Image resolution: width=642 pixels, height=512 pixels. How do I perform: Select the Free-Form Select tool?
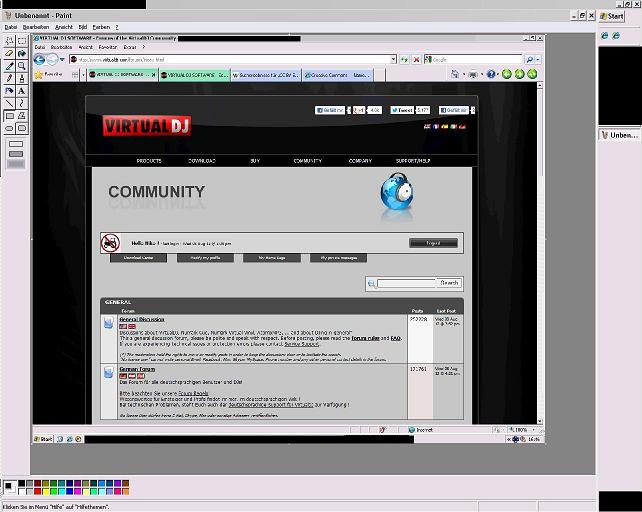pos(9,41)
